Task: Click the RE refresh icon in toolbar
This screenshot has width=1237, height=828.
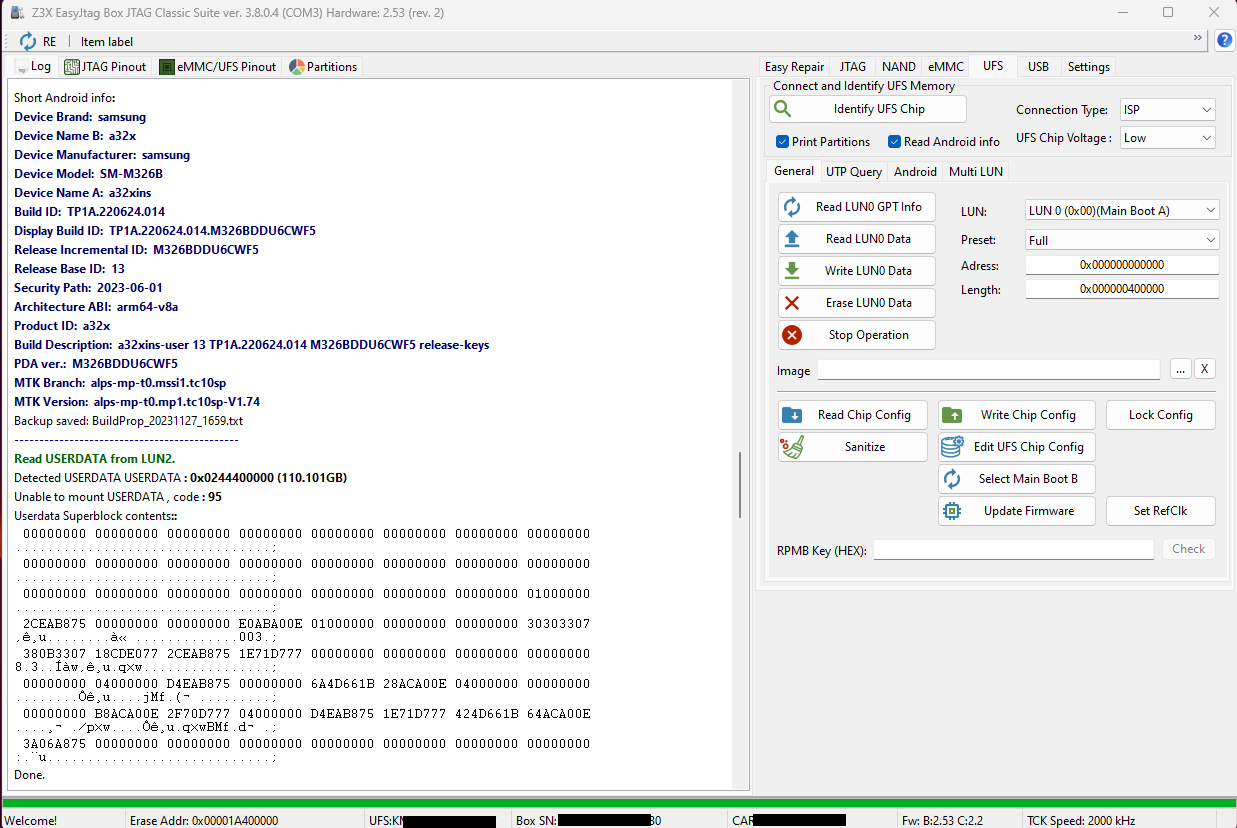Action: (28, 41)
